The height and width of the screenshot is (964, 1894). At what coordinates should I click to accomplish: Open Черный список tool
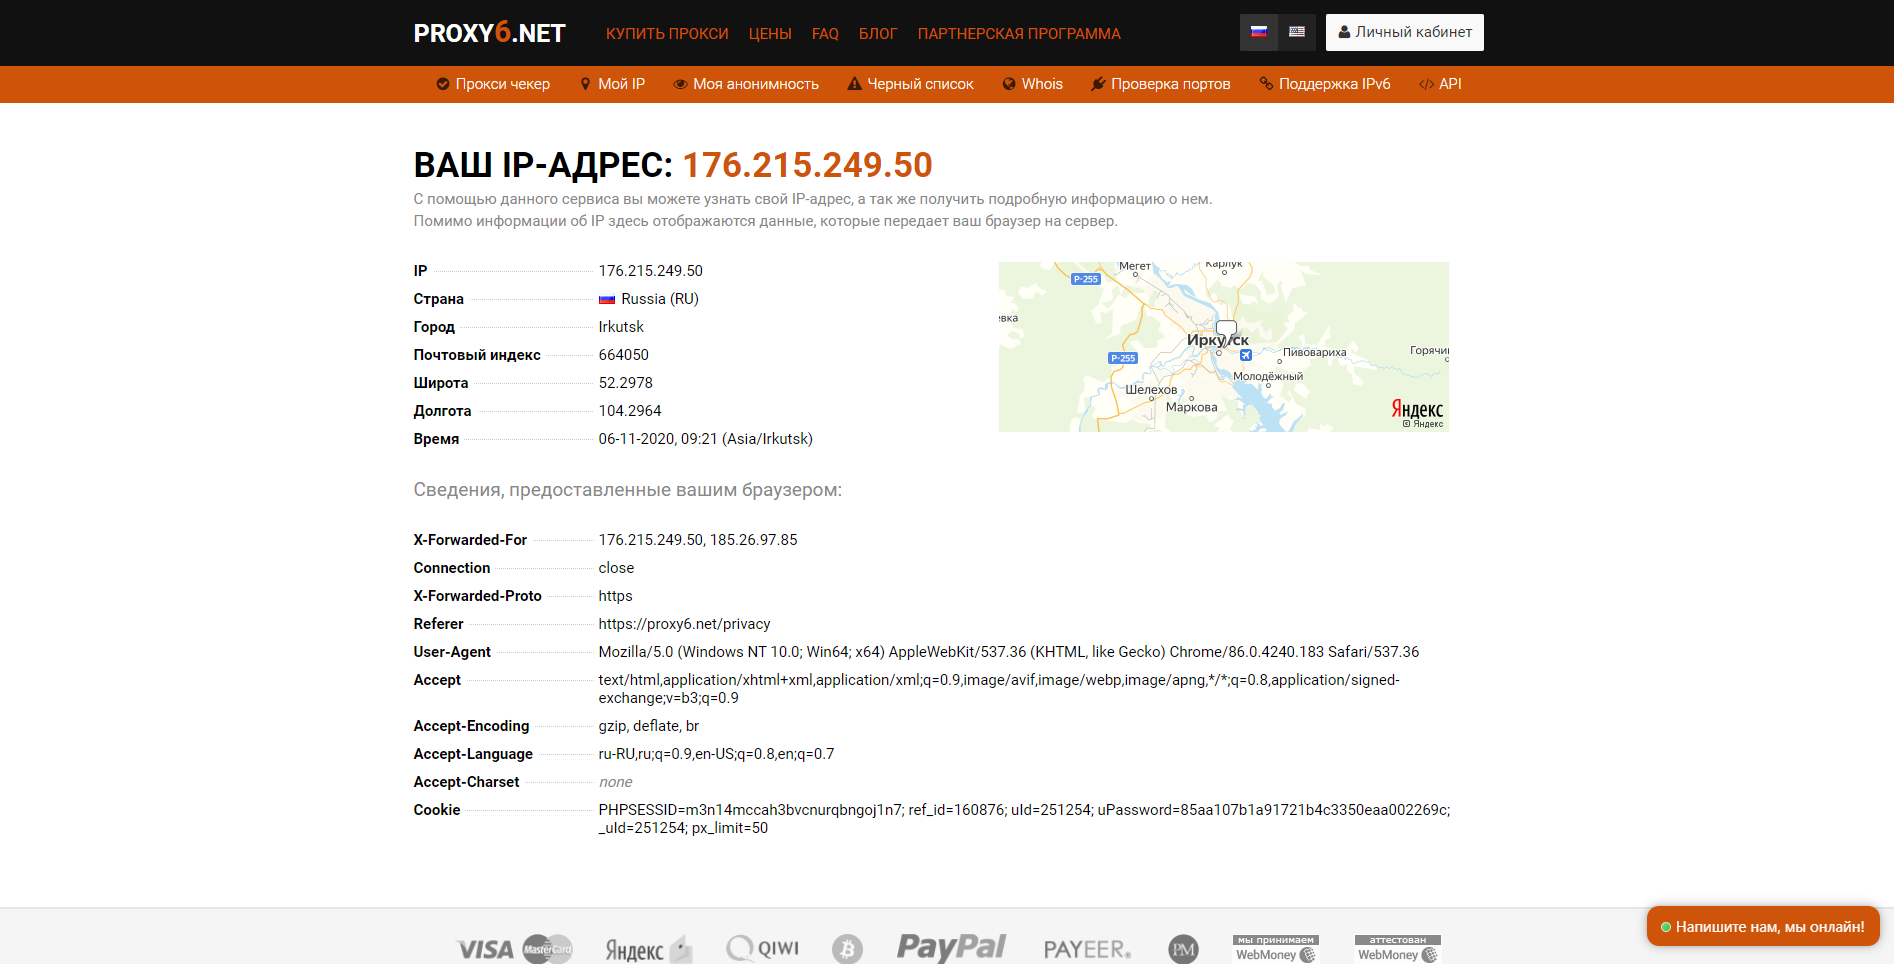coord(910,84)
